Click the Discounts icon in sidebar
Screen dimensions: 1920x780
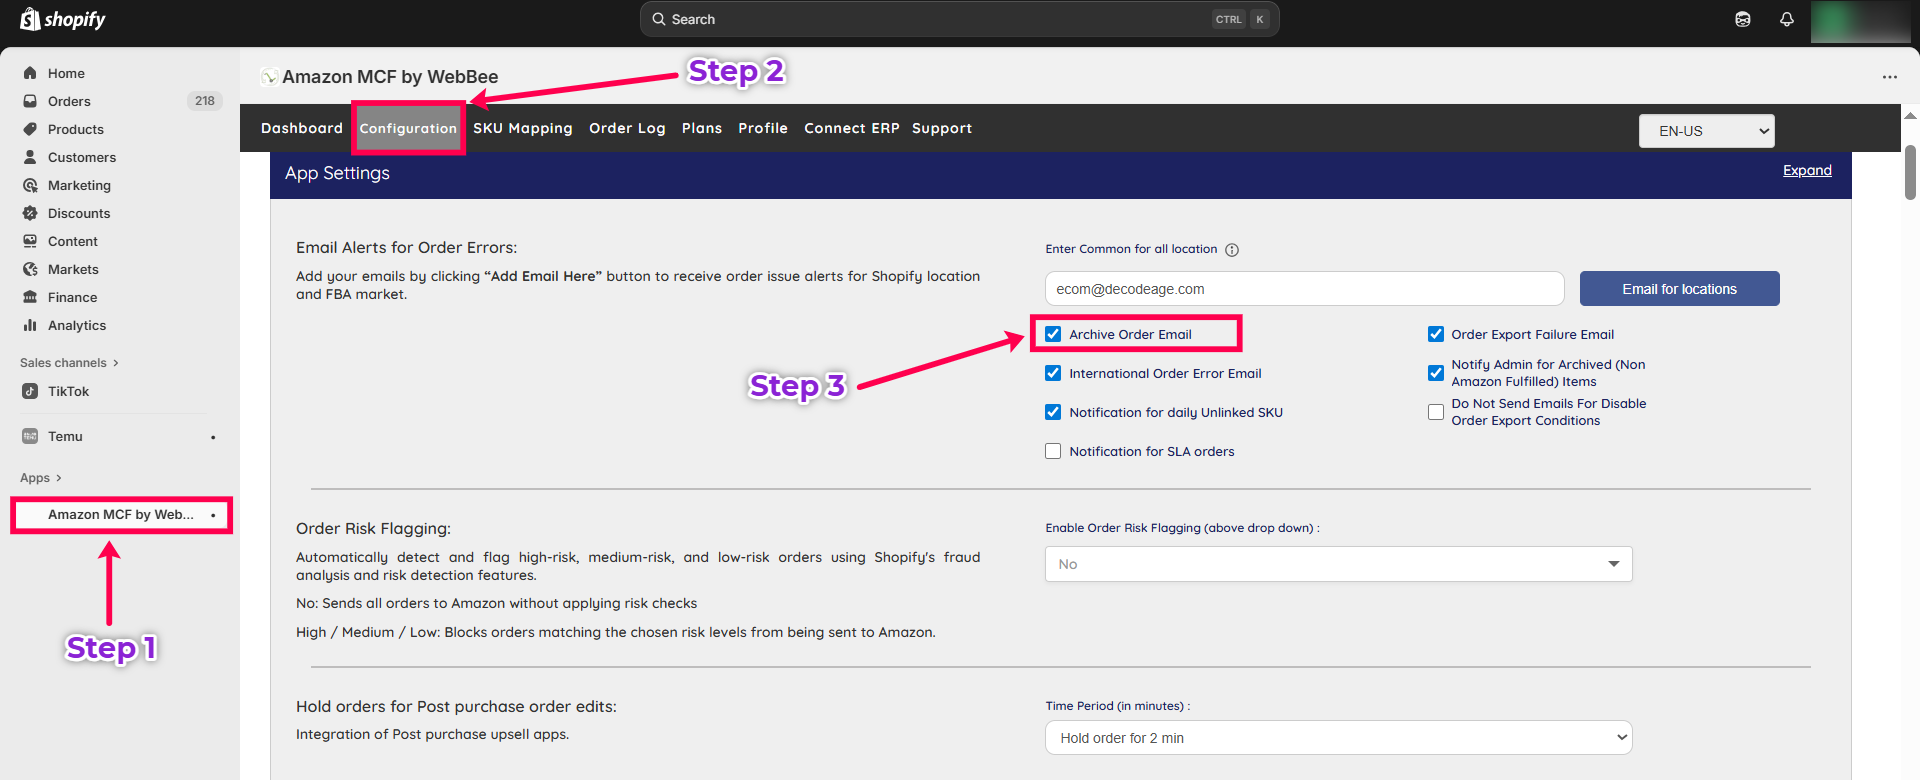30,213
